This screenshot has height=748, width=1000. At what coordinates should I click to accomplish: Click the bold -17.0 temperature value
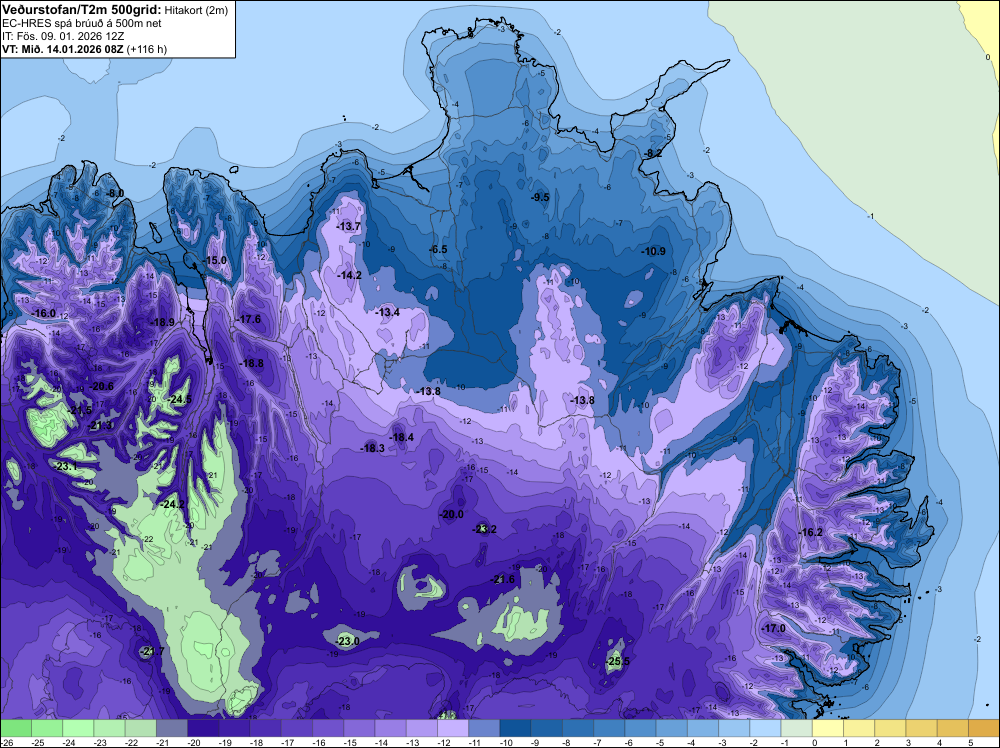tap(774, 628)
